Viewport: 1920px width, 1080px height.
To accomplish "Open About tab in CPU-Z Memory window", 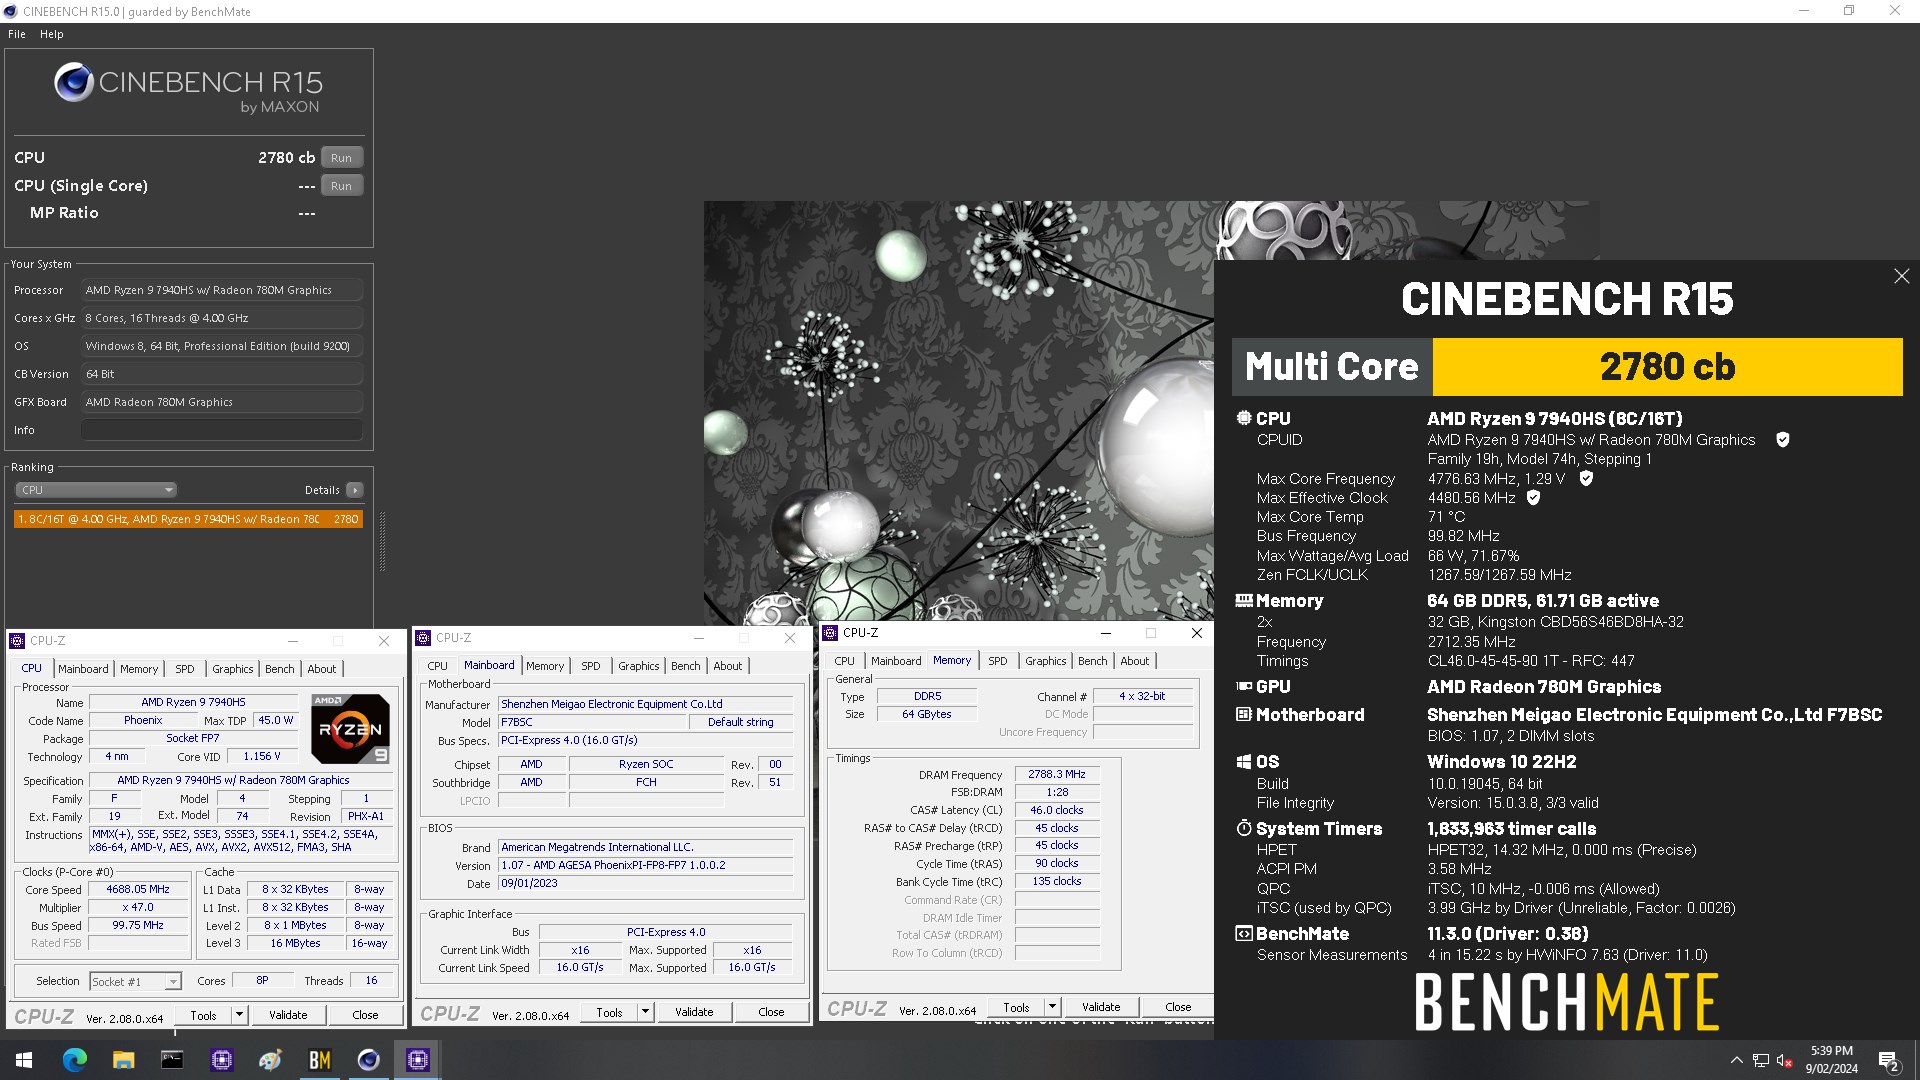I will [1134, 661].
